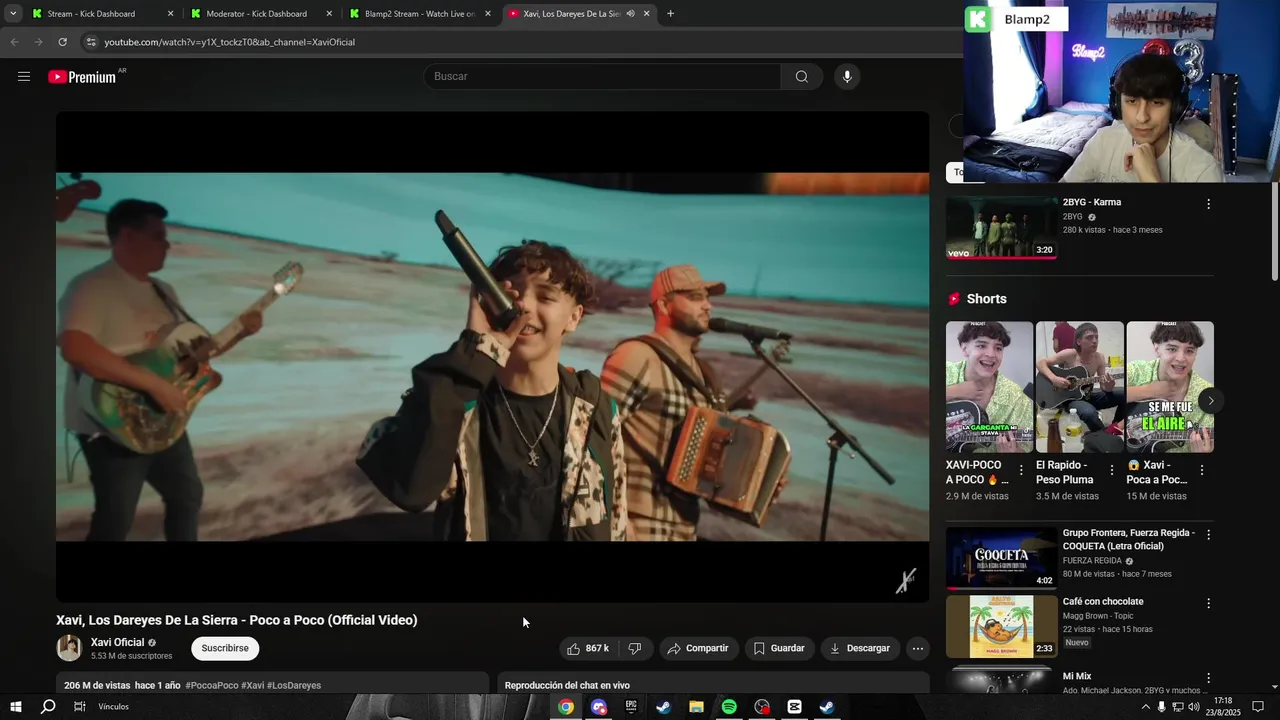Open Spotify from the taskbar
This screenshot has width=1280, height=720.
coord(729,707)
